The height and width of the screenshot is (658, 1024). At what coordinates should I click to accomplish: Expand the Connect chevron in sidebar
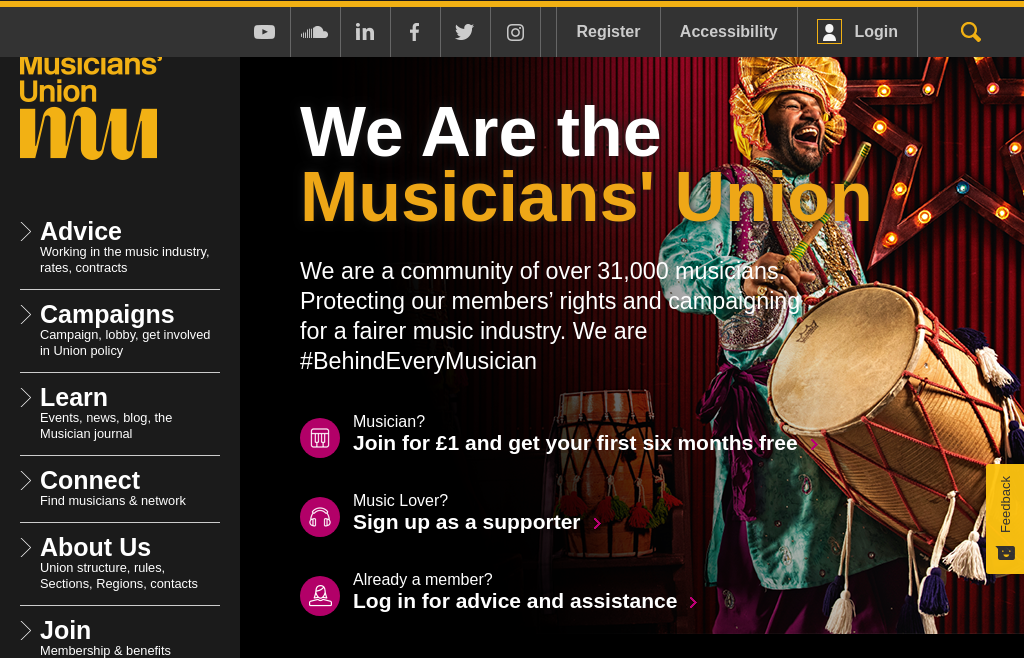[x=25, y=480]
